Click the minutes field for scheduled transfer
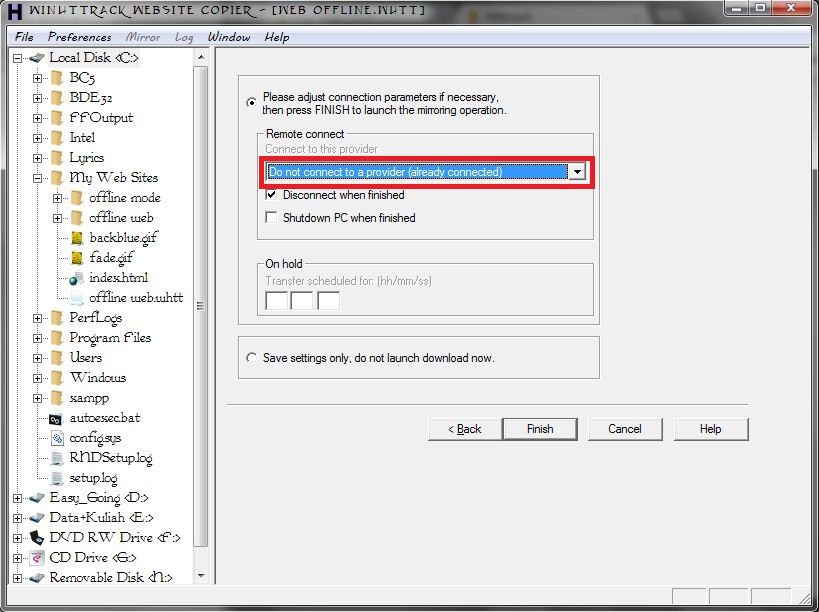The image size is (819, 612). (301, 301)
